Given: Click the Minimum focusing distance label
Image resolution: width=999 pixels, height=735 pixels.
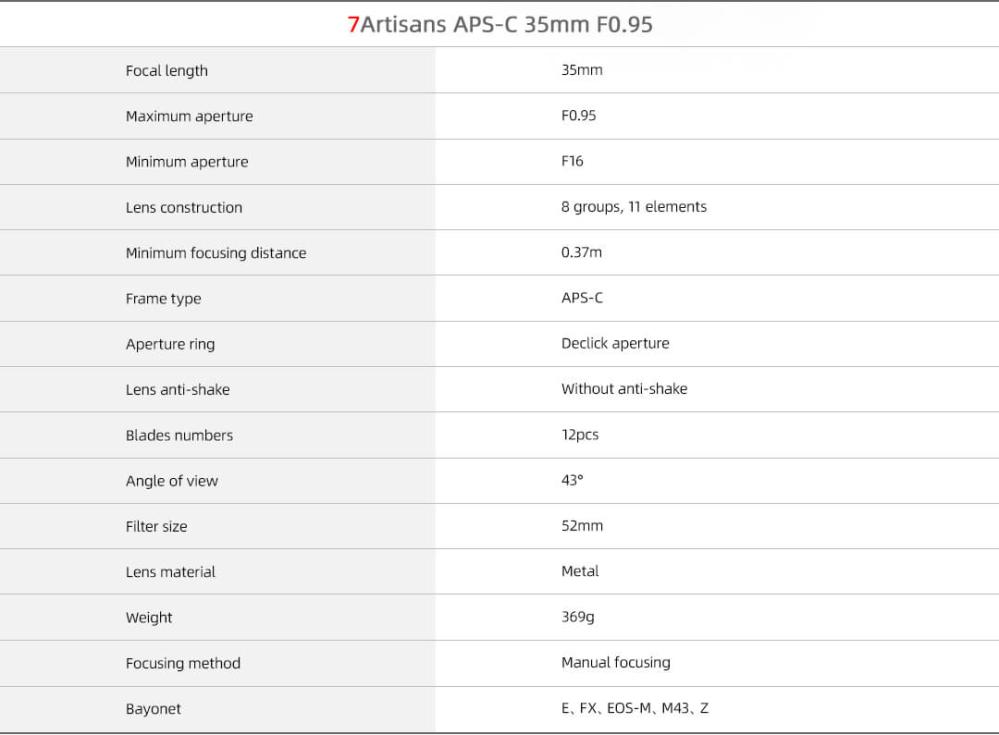Looking at the screenshot, I should [216, 253].
